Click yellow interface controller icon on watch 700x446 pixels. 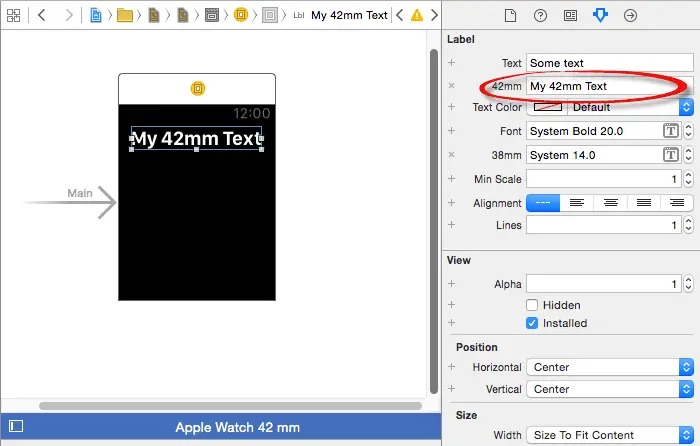[197, 89]
